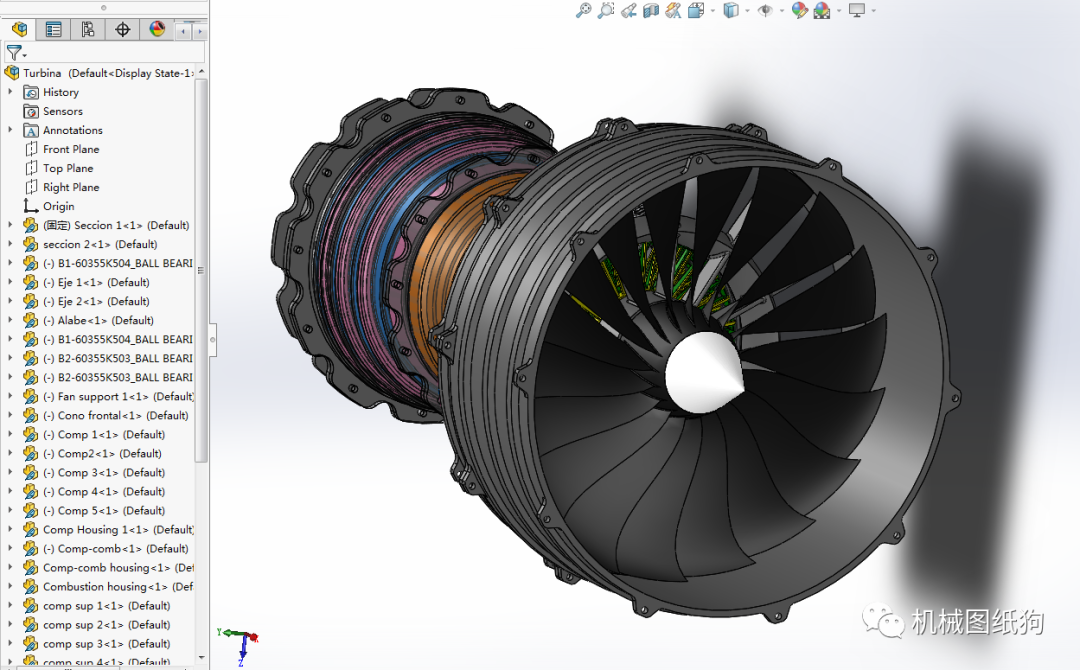1080x670 pixels.
Task: Click the Zoom to Fit icon
Action: (583, 10)
